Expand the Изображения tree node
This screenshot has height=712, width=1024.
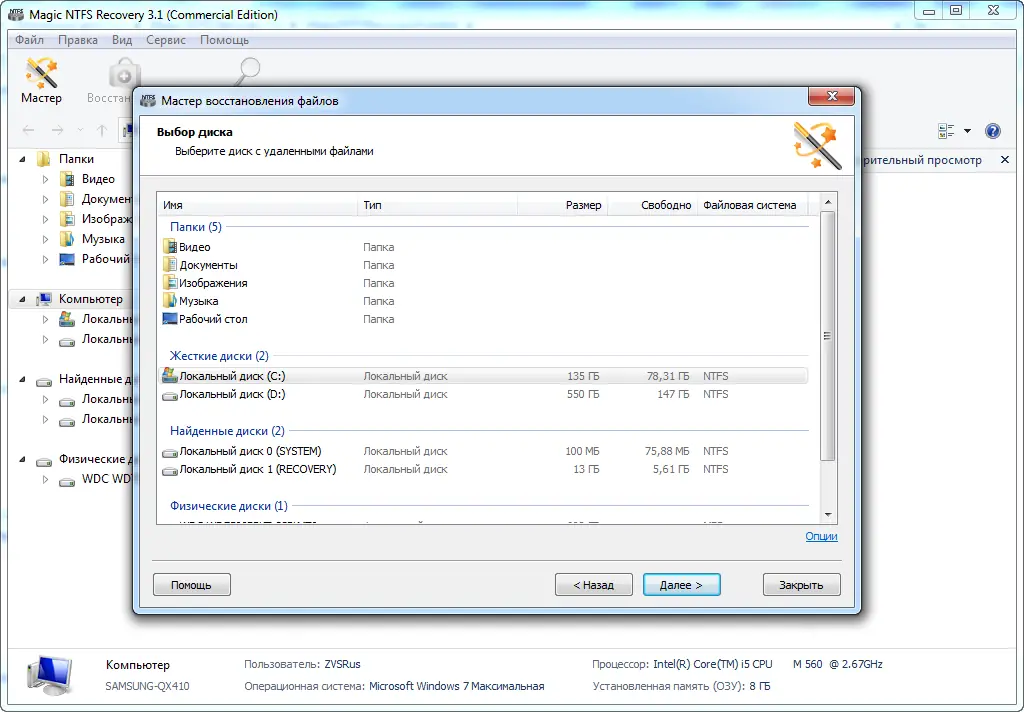pyautogui.click(x=45, y=219)
